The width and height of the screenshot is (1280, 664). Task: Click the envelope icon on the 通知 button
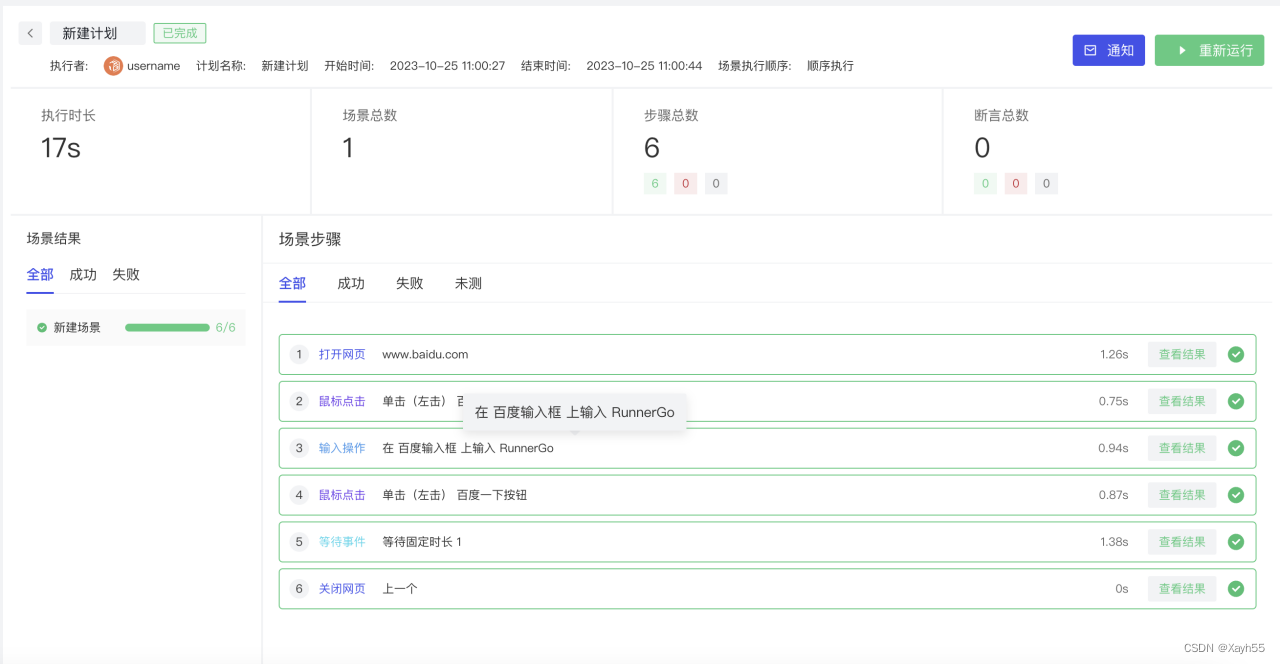[1089, 49]
